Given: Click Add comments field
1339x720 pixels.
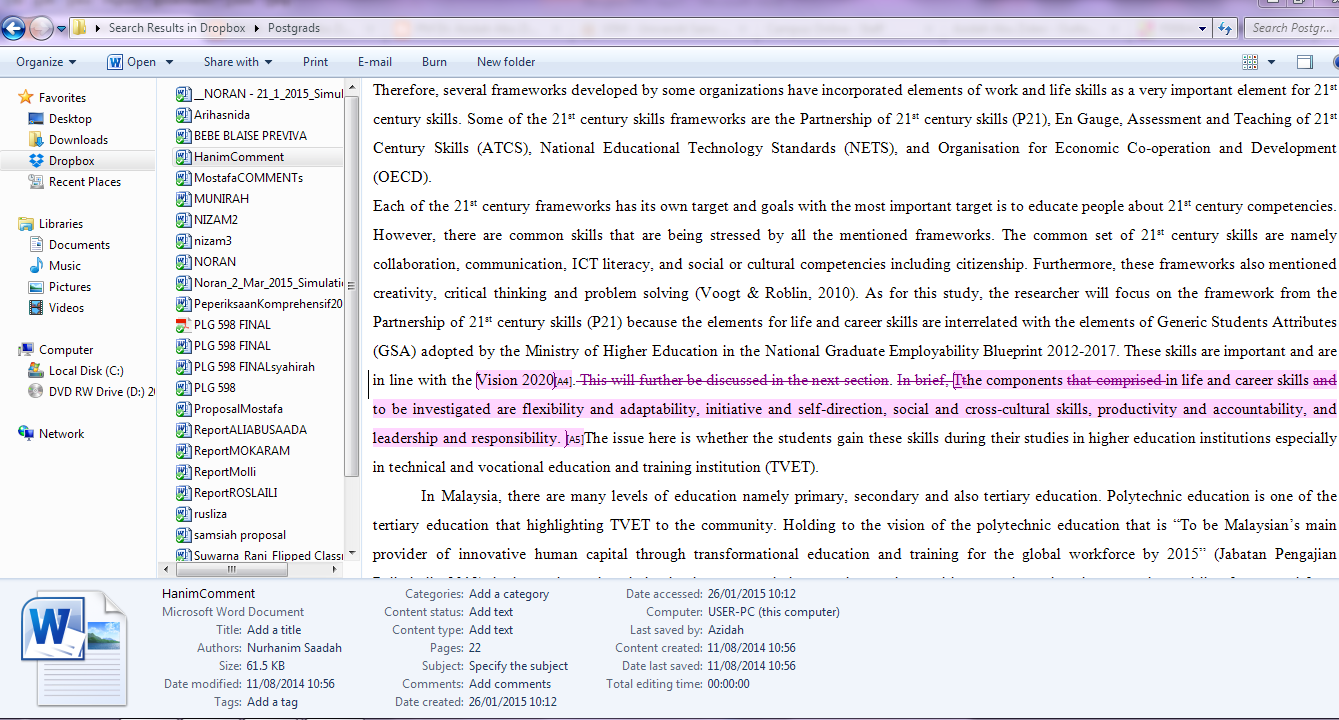Looking at the screenshot, I should pyautogui.click(x=509, y=684).
